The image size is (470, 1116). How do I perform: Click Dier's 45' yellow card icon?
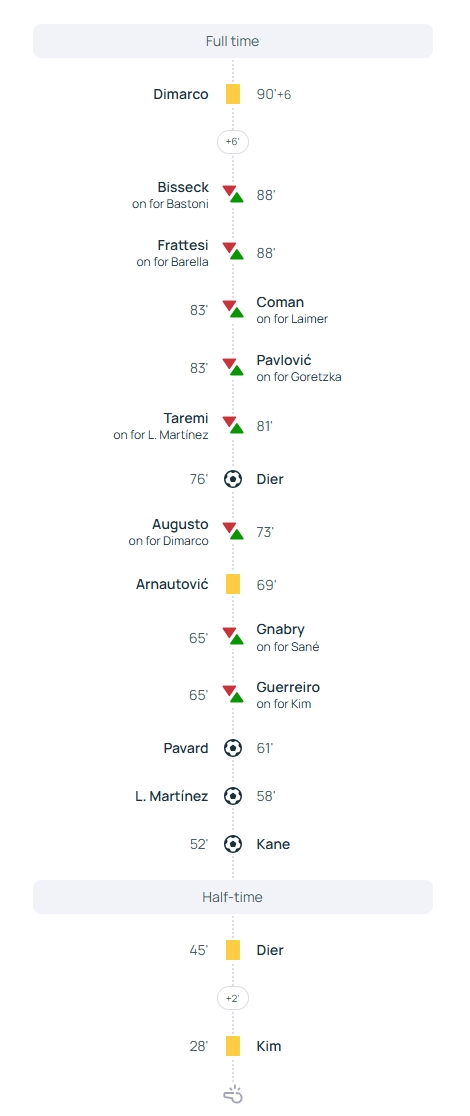tap(233, 950)
